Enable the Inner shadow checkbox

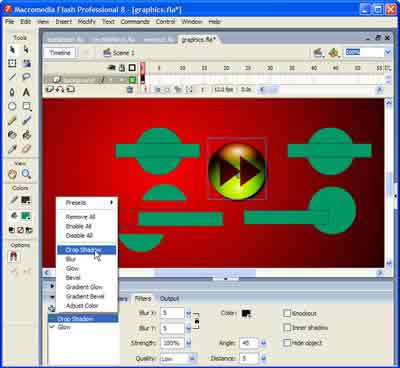287,328
